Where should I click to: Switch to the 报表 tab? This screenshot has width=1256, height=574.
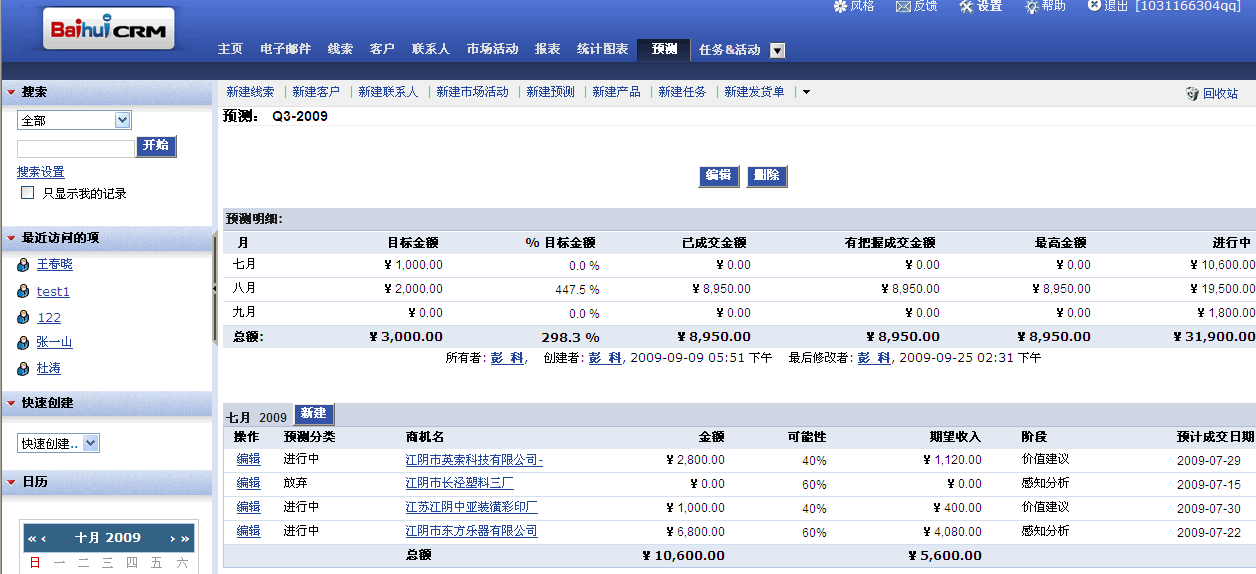(547, 49)
